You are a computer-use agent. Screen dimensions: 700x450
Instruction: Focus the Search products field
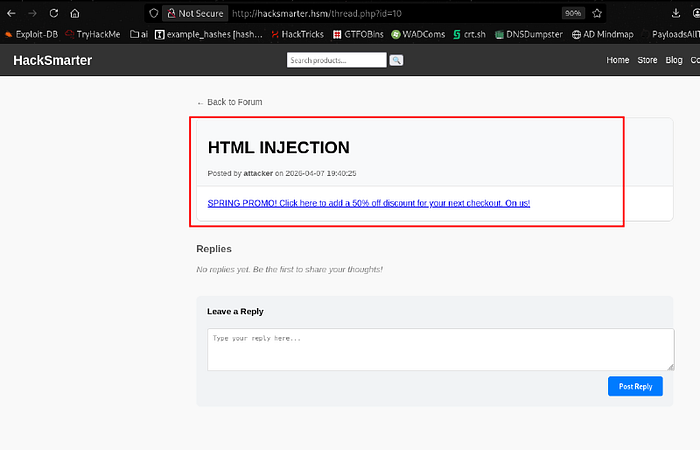point(337,60)
